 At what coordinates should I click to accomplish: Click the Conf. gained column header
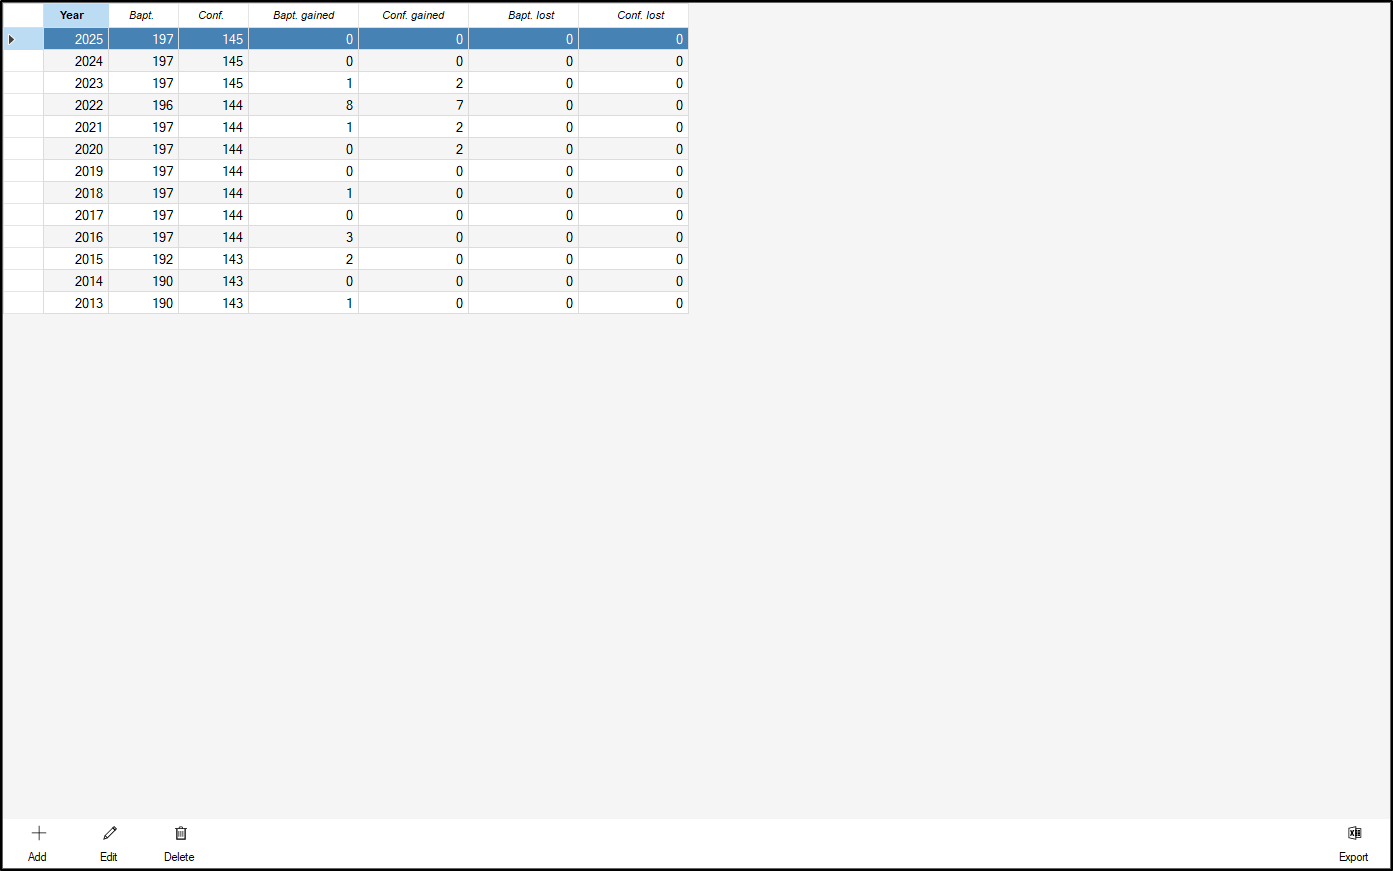click(x=413, y=15)
